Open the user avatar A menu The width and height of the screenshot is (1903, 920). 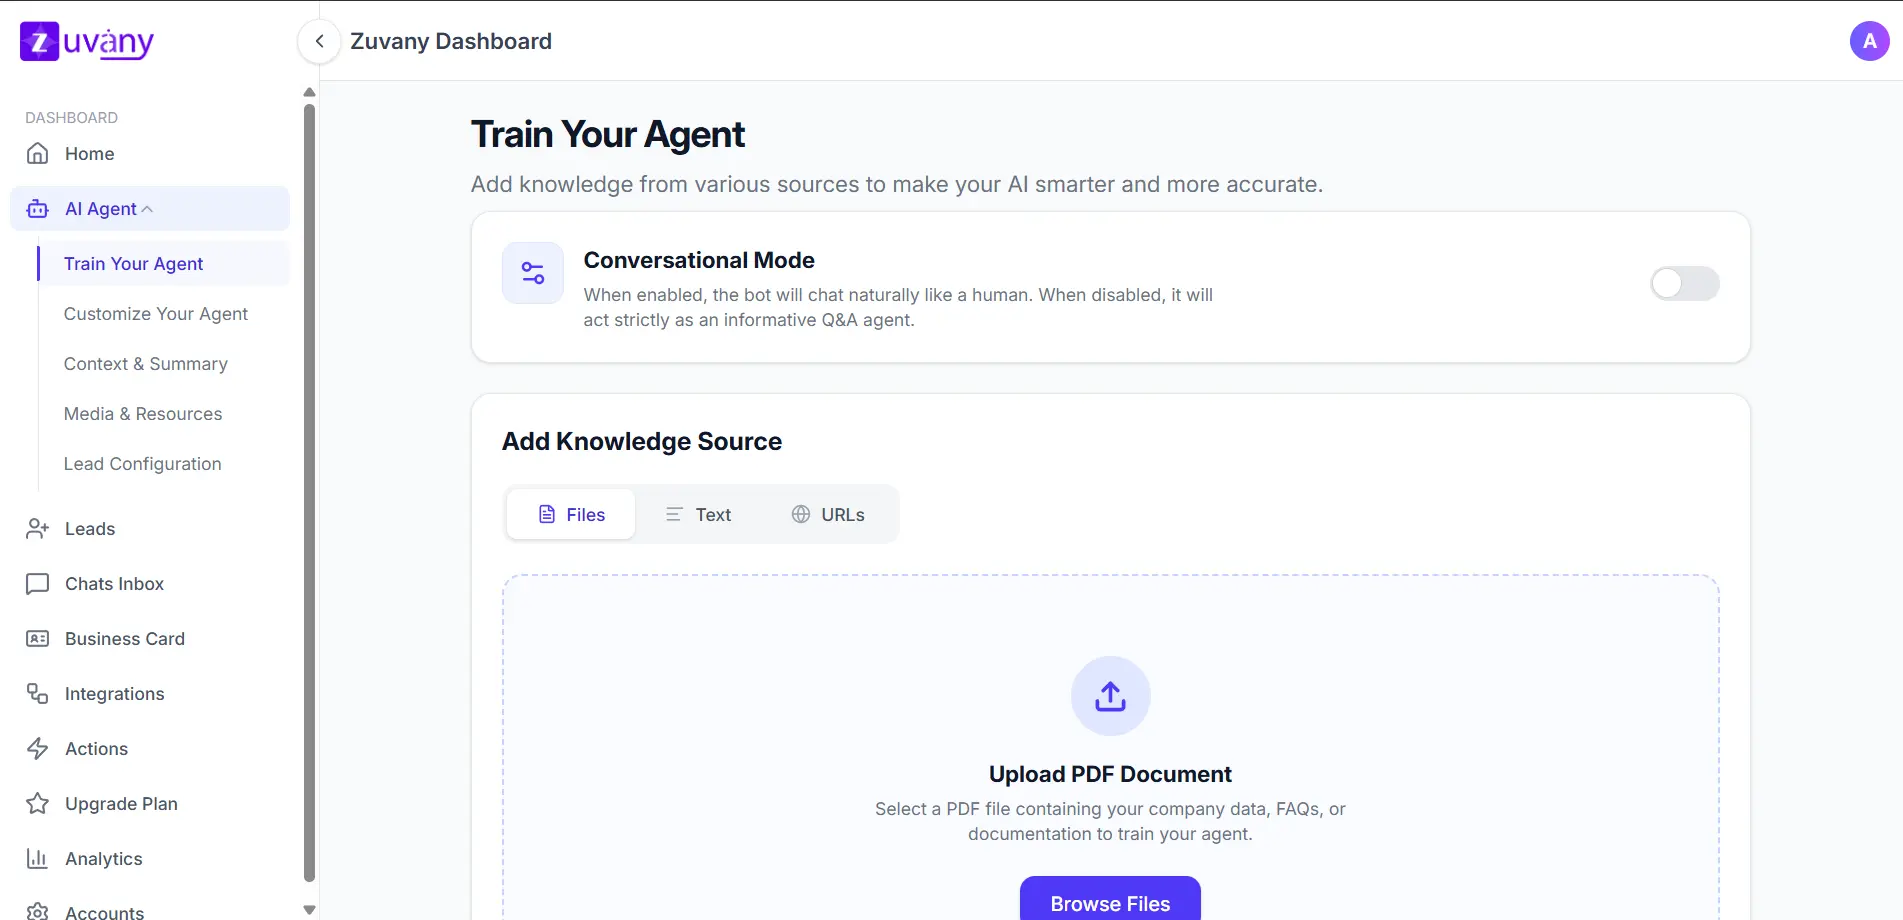click(x=1869, y=41)
